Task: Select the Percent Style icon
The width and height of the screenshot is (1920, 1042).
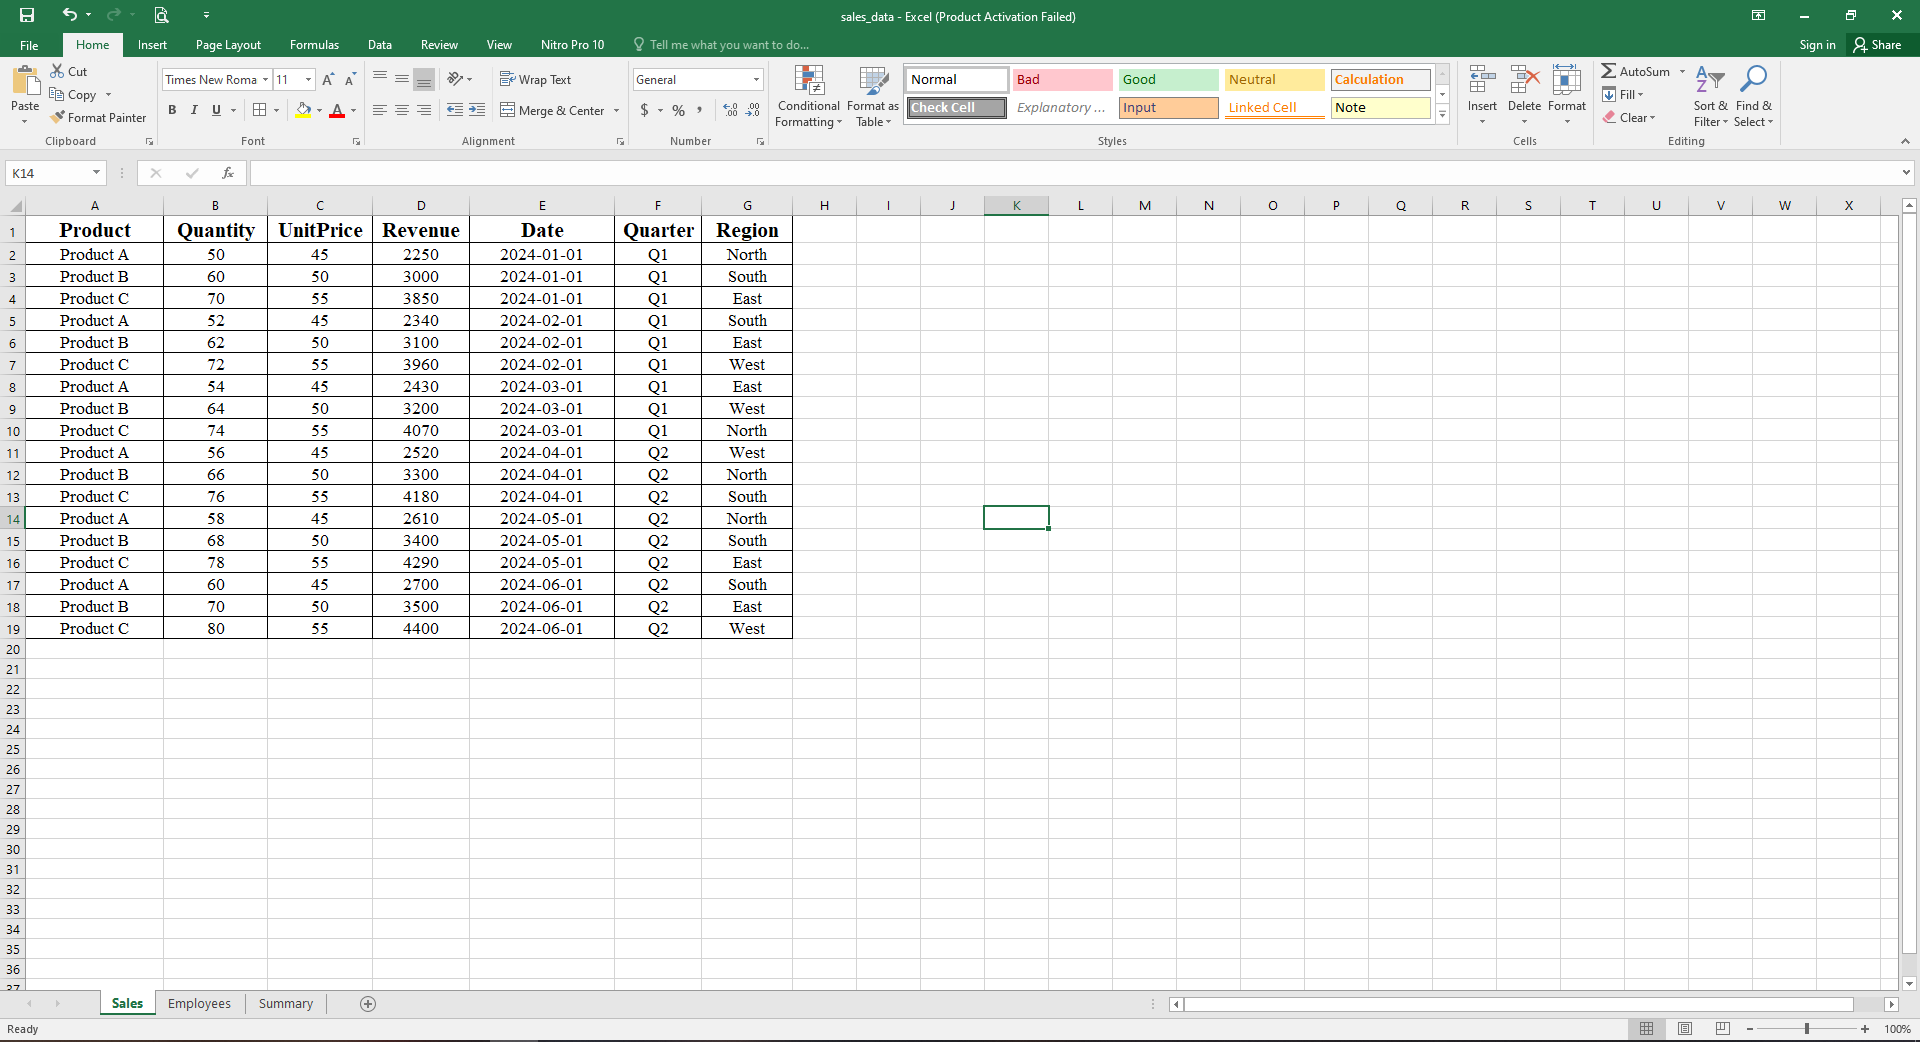Action: 678,110
